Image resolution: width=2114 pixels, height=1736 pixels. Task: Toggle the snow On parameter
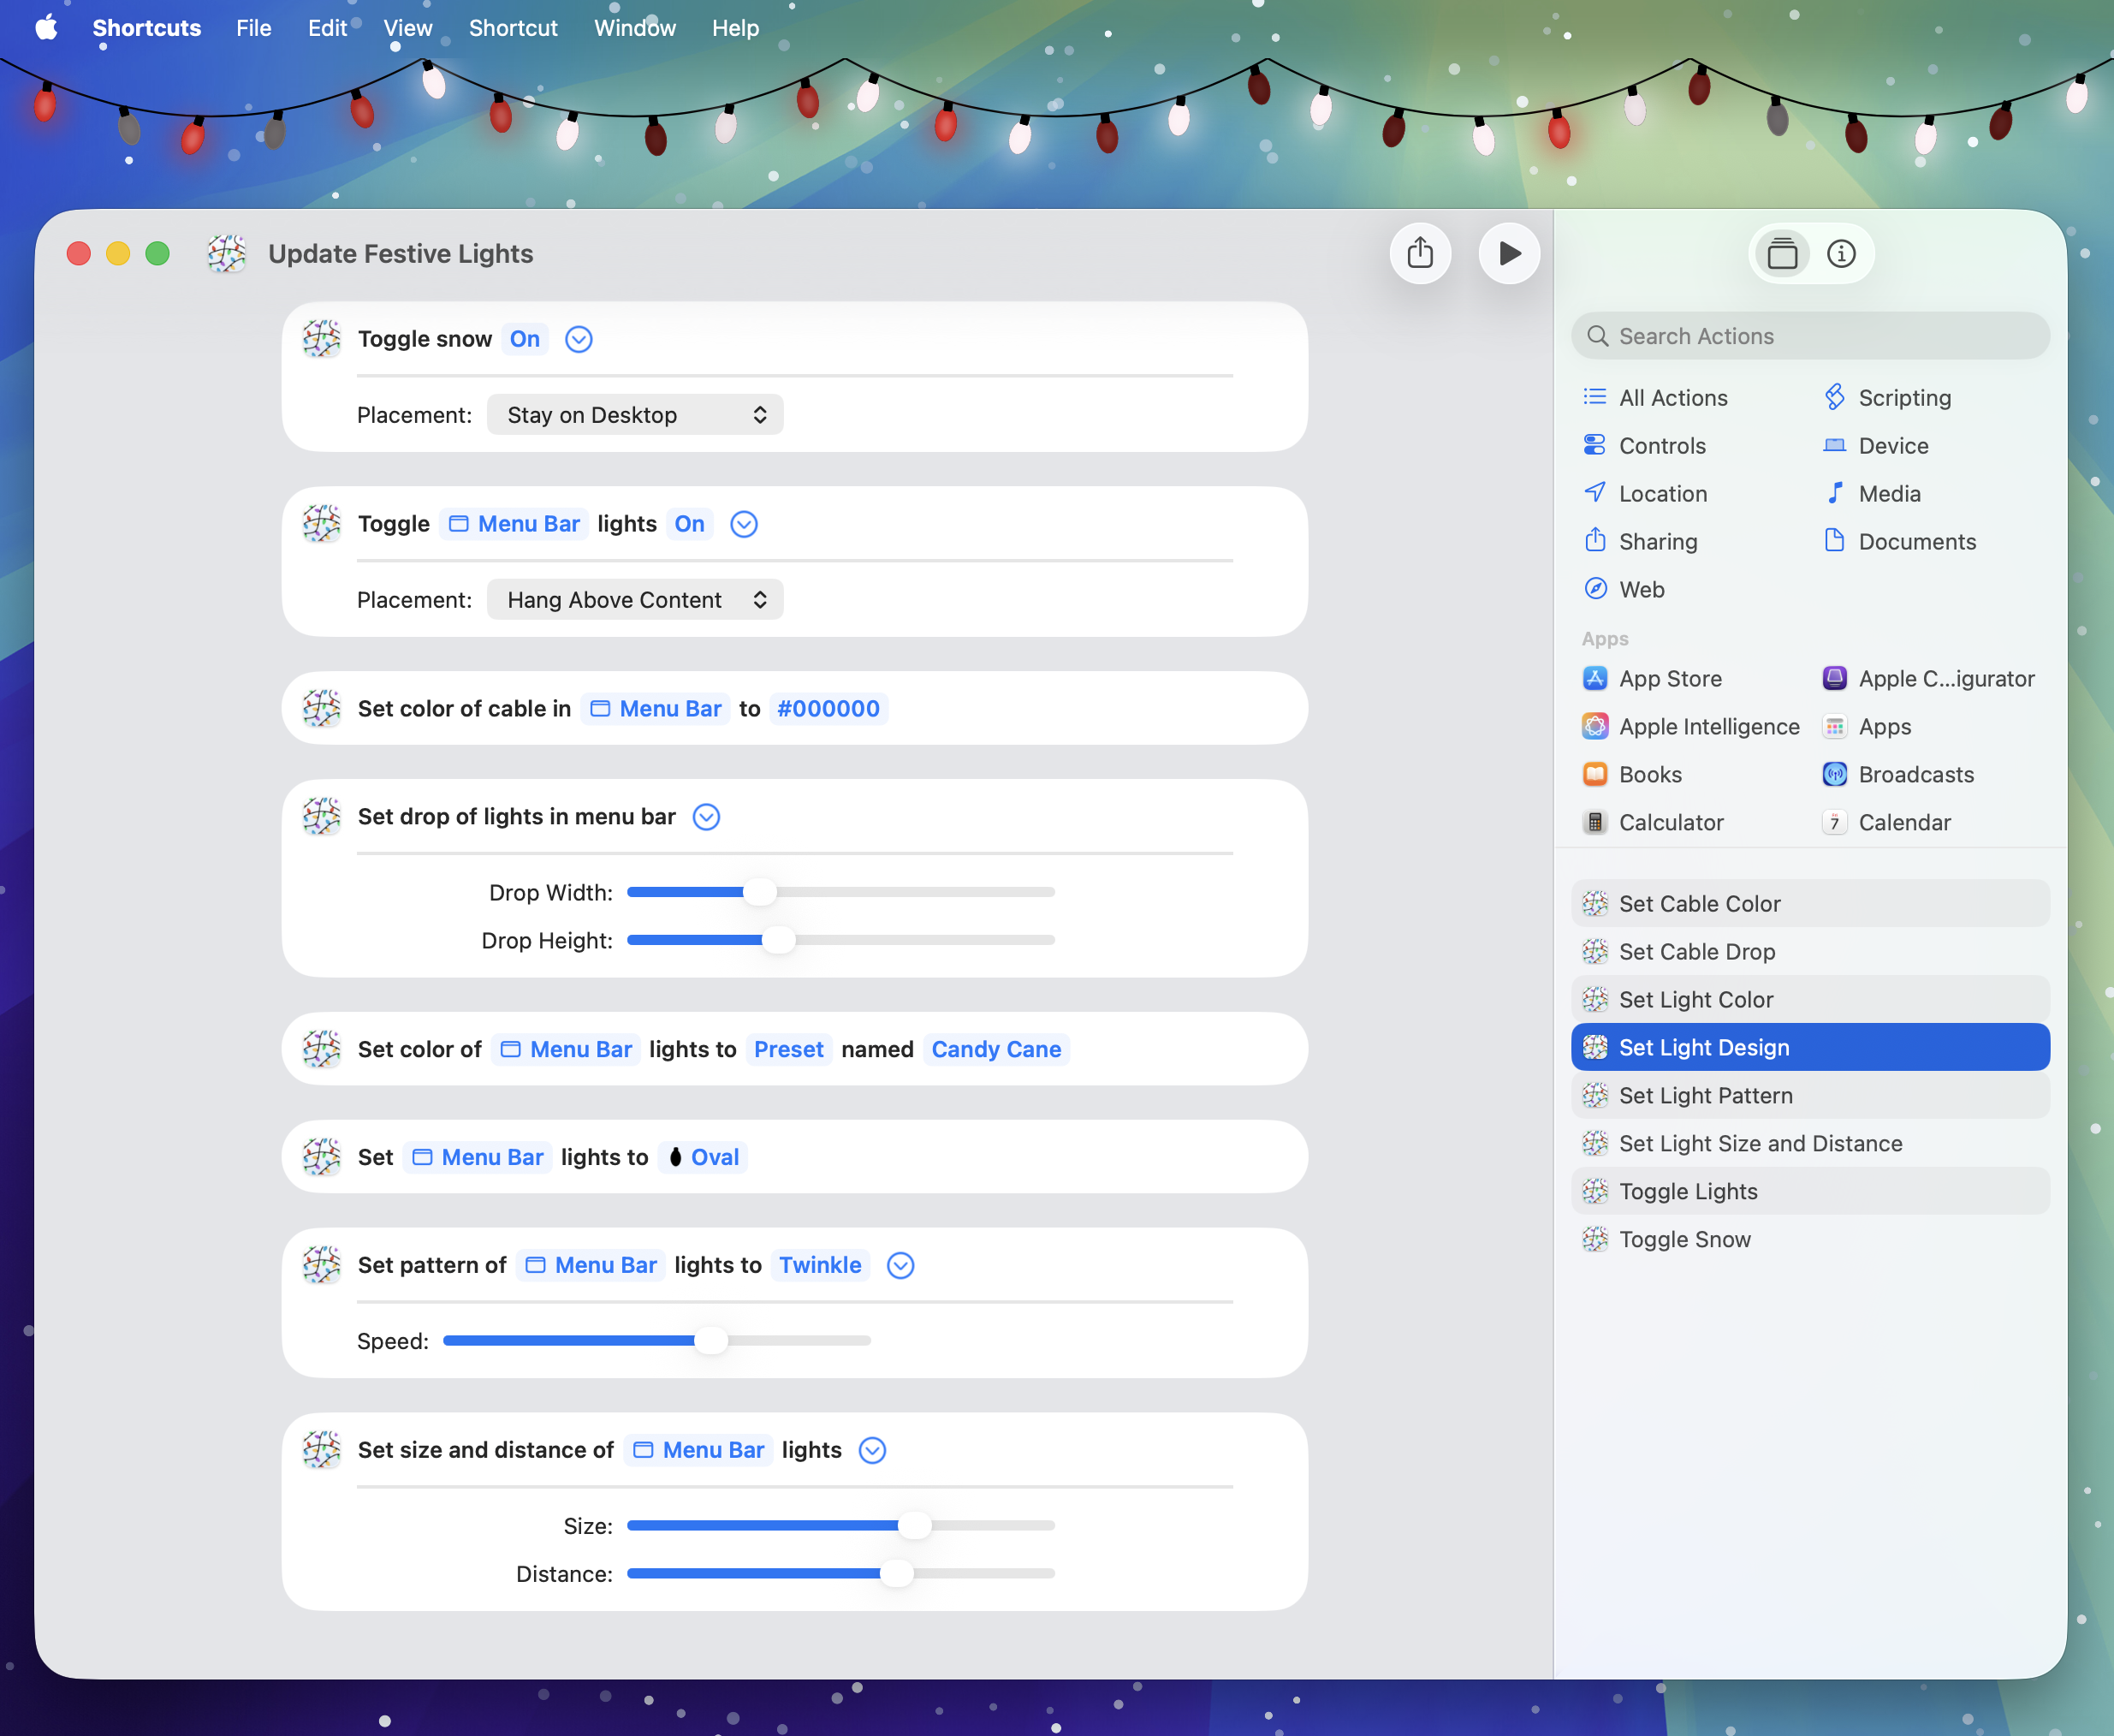click(524, 340)
